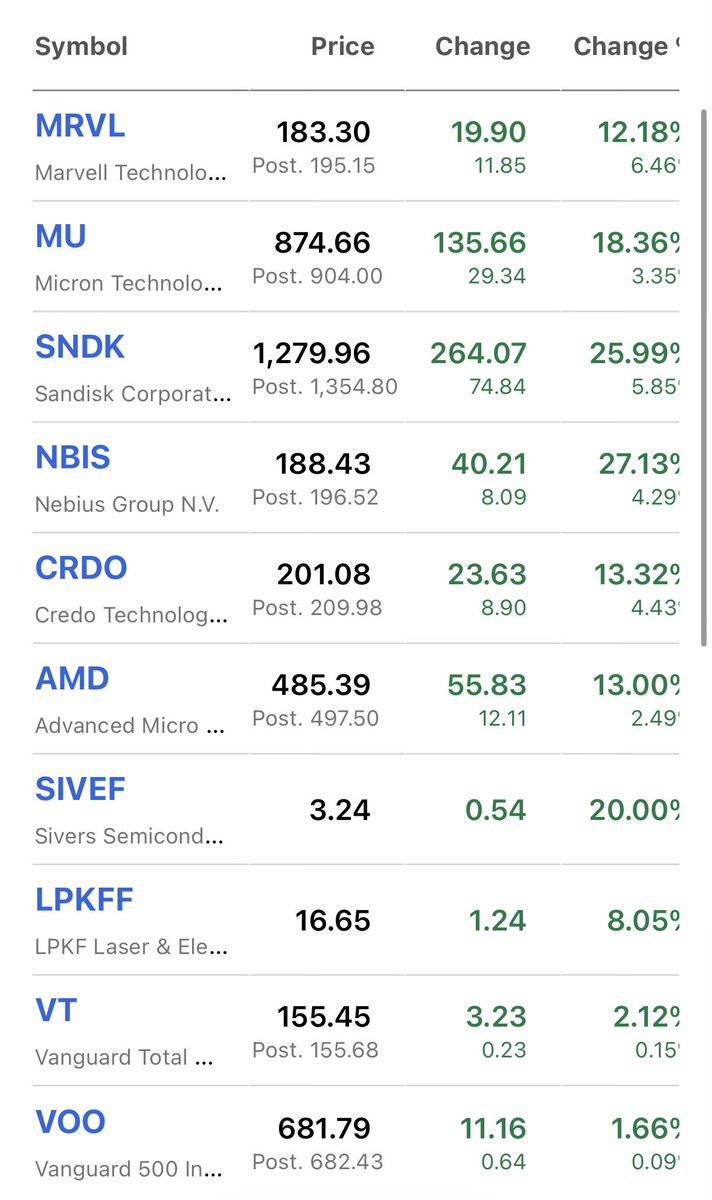Sort by the Price column header
This screenshot has height=1200, width=712.
(x=343, y=47)
